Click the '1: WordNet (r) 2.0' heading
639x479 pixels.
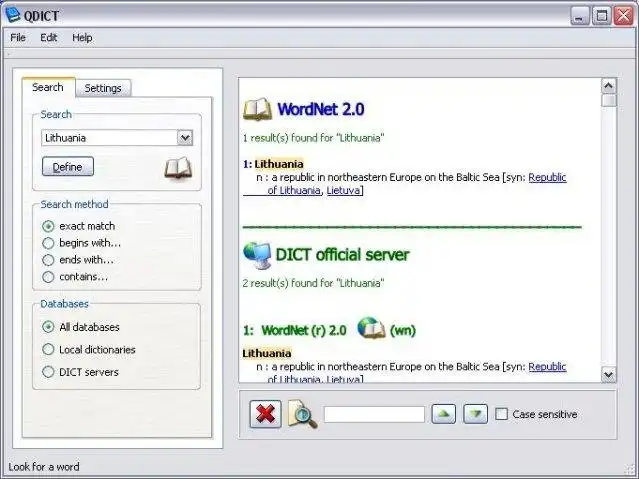(295, 330)
